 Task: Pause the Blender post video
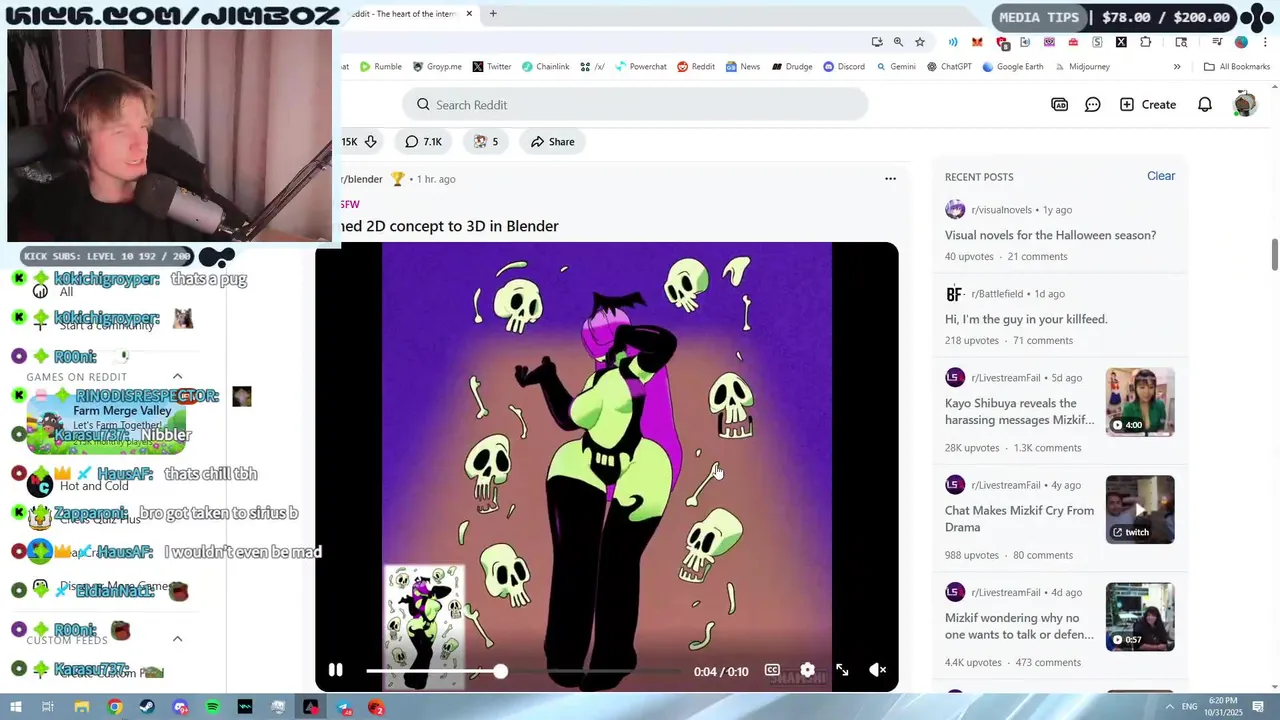tap(336, 670)
